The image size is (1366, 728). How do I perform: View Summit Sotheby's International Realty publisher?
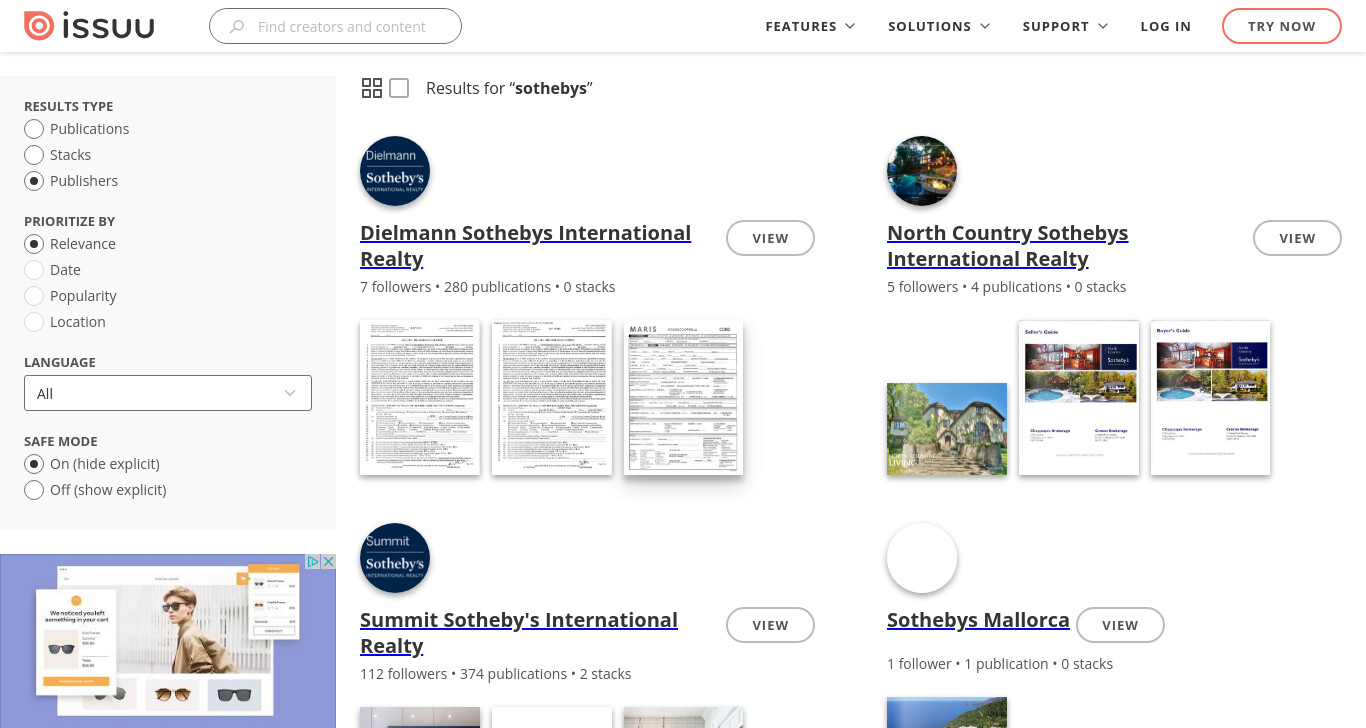pos(770,625)
